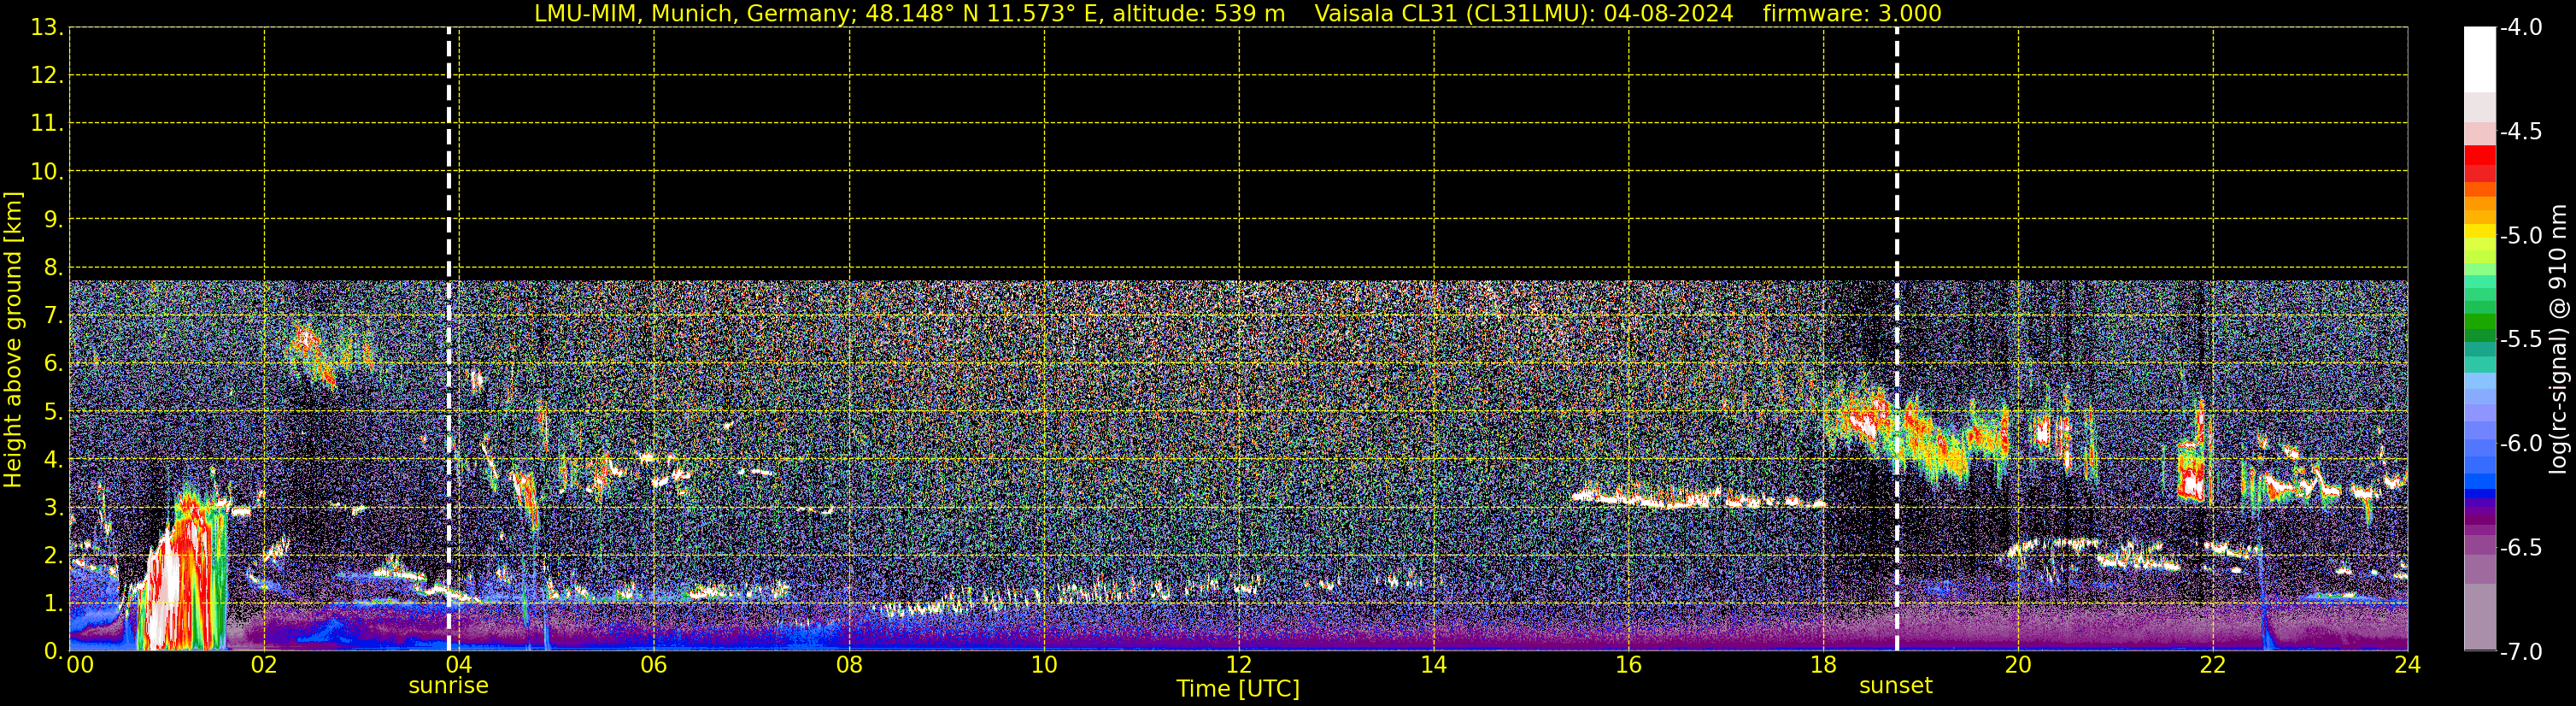2576x706 pixels.
Task: Click the '12' tick on the time axis
Action: click(1238, 665)
